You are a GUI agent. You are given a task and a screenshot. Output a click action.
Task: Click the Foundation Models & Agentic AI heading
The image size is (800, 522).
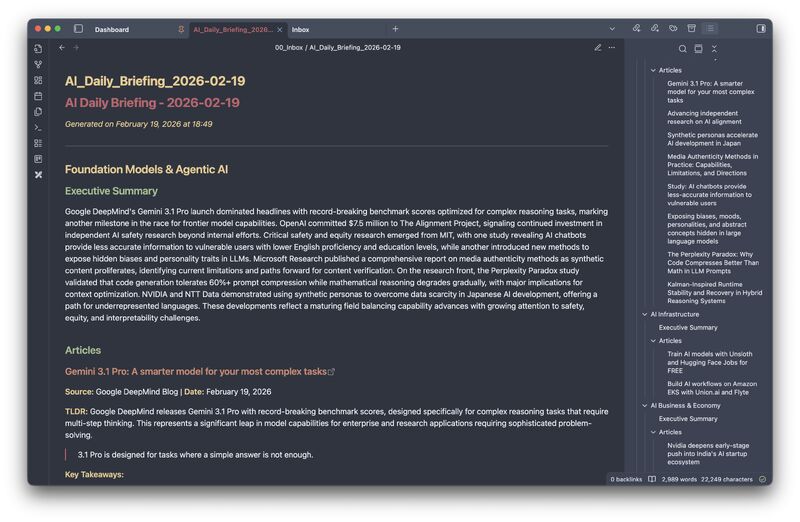(x=146, y=169)
